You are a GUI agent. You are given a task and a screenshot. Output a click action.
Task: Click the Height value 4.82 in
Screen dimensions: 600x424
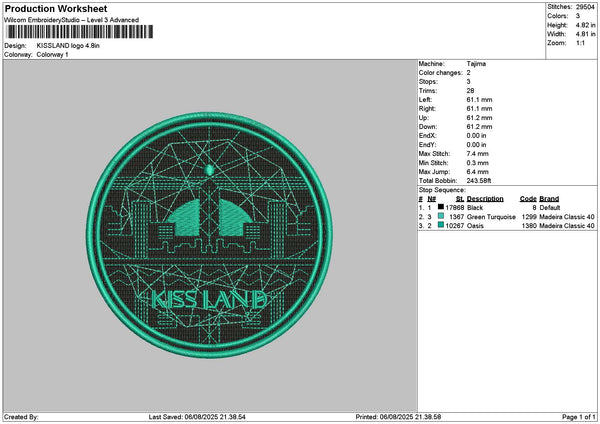(x=585, y=25)
